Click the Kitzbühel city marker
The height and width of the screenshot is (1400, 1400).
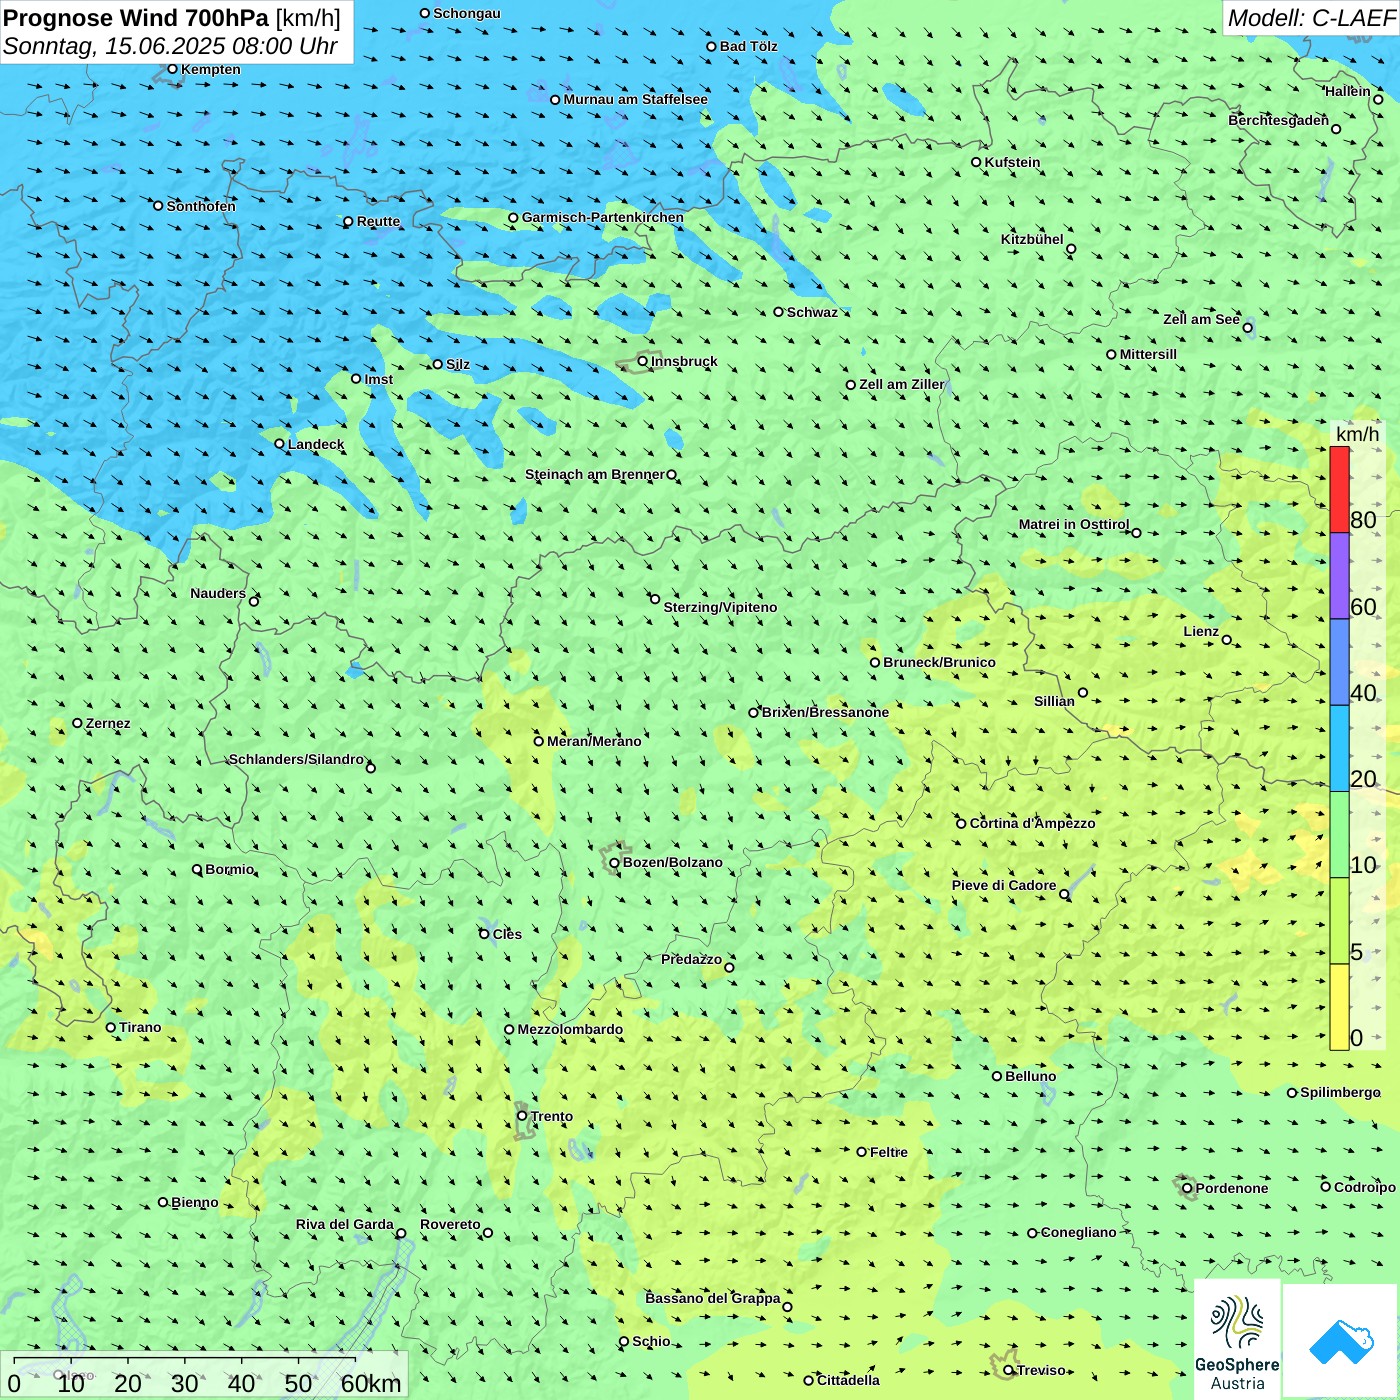click(1071, 249)
